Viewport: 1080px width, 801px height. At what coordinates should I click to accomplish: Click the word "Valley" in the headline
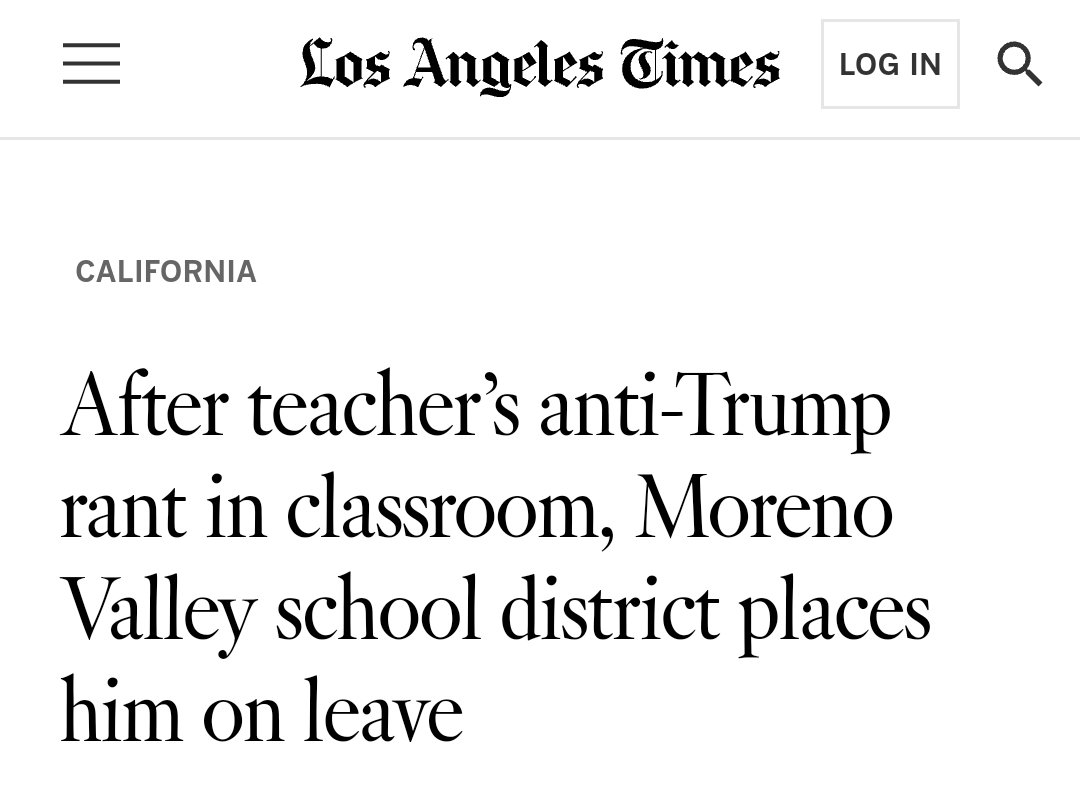[x=158, y=614]
